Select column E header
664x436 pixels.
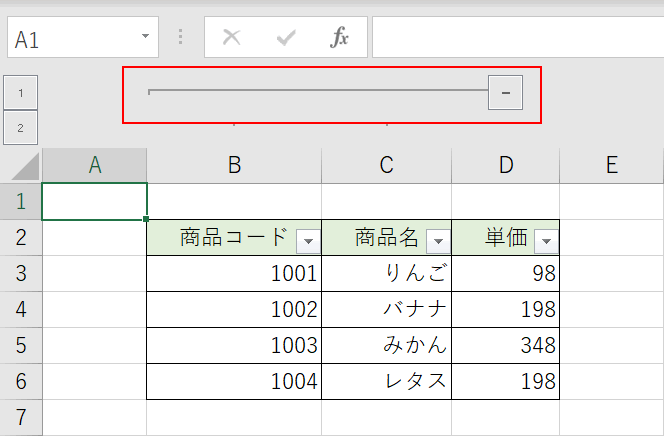(612, 166)
